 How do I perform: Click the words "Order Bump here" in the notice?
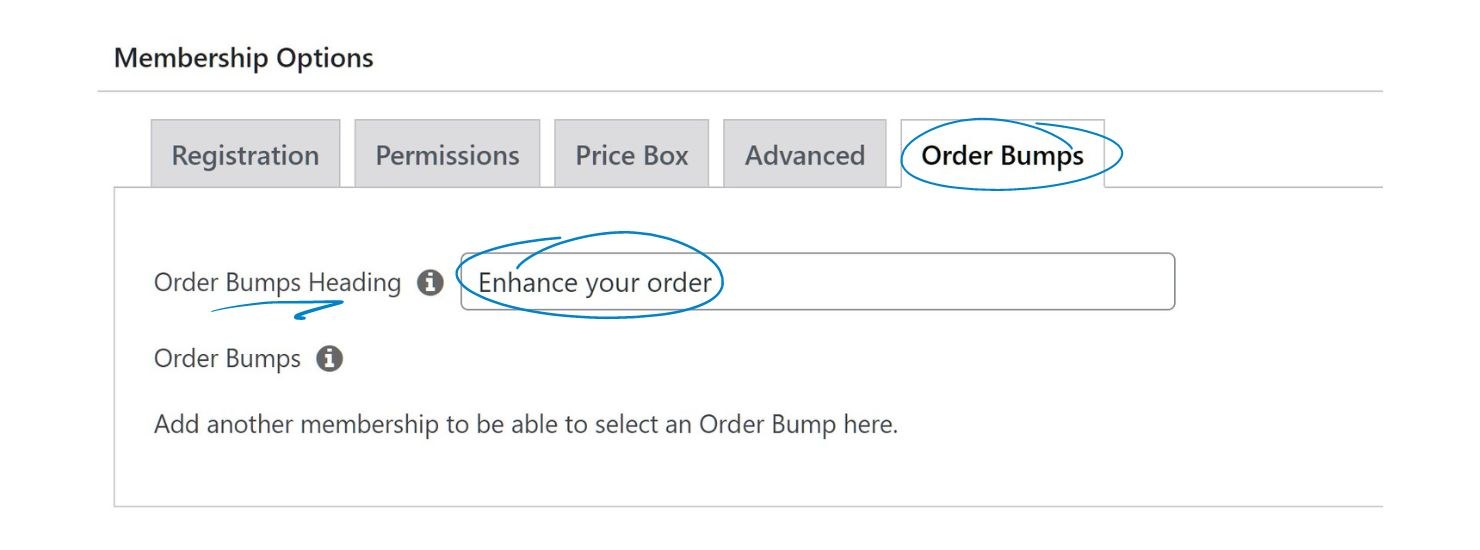[x=798, y=424]
